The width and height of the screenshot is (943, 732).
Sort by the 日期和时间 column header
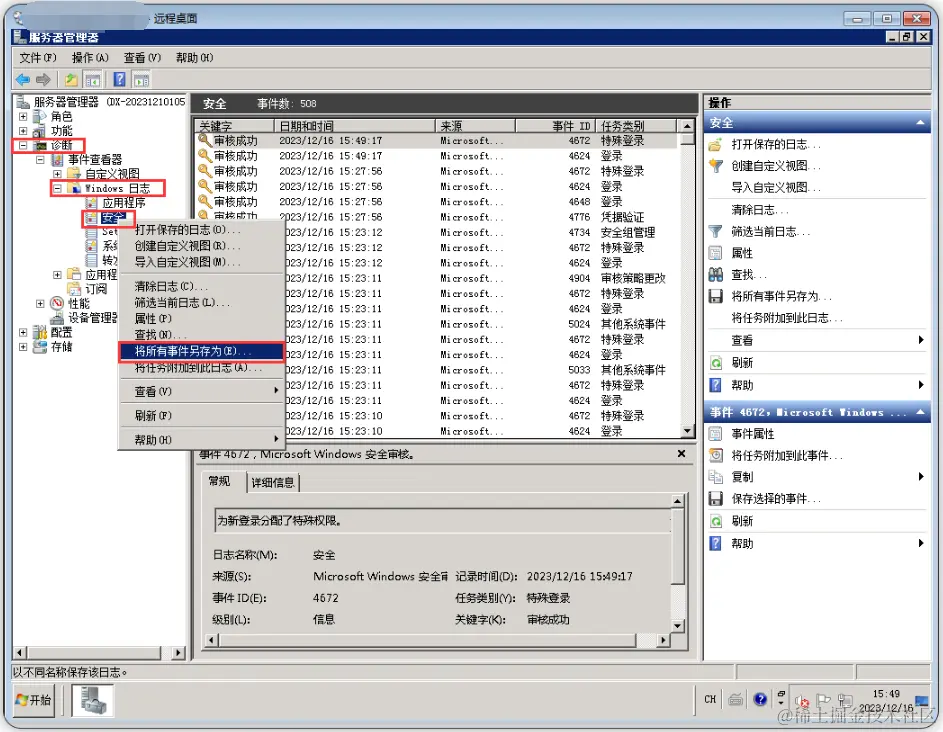point(354,126)
